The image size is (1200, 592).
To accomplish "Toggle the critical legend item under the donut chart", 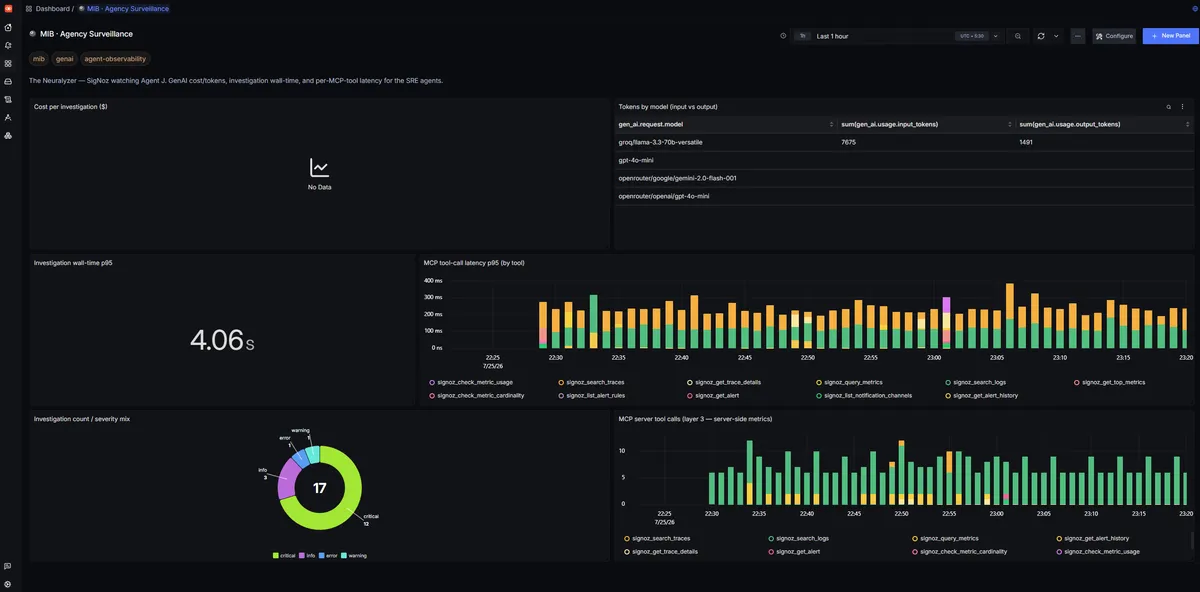I will 285,555.
